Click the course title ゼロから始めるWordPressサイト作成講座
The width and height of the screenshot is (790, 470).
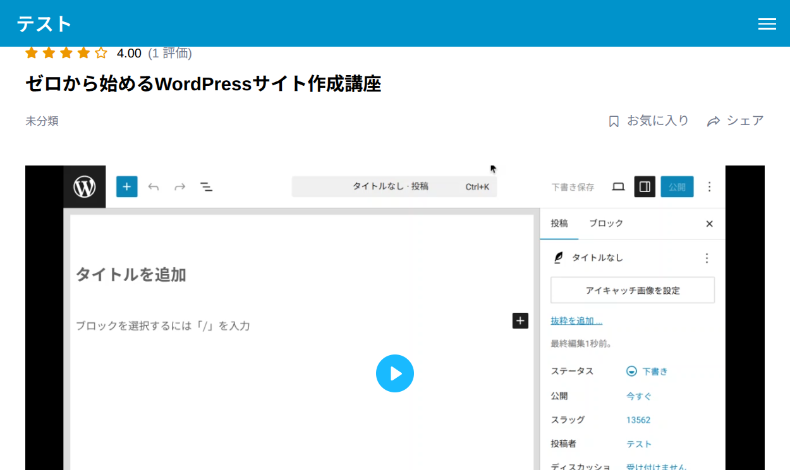[x=203, y=84]
